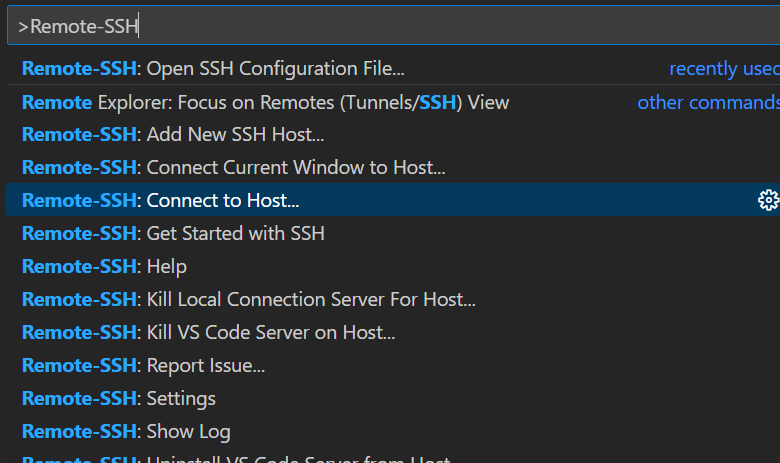Choose Remote-SSH: Report Issue command
Viewport: 780px width, 463px height.
tap(392, 365)
